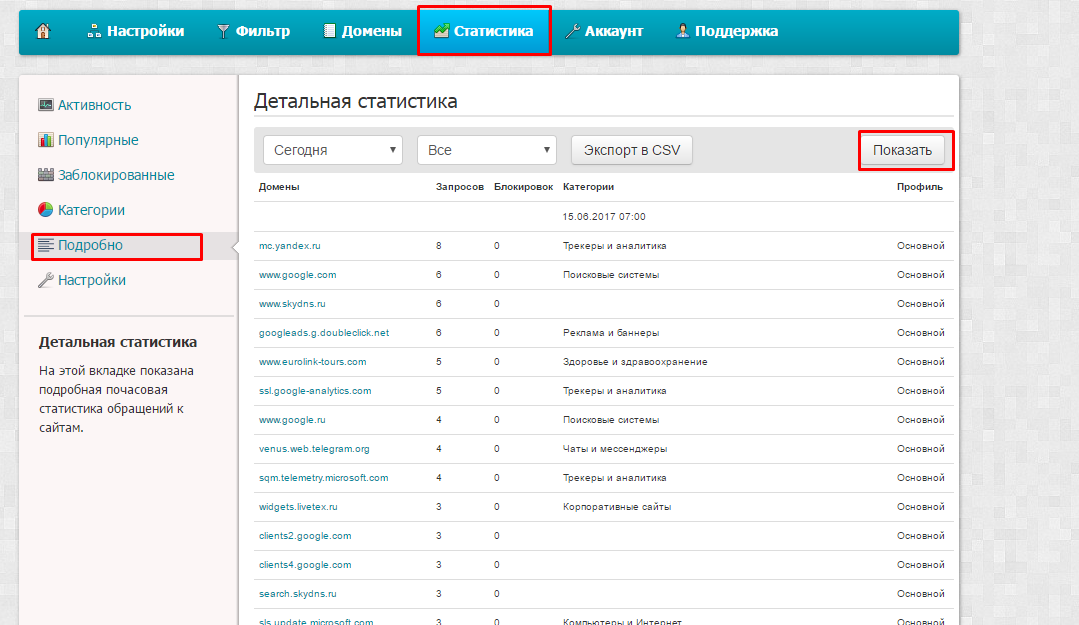This screenshot has height=625, width=1079.
Task: Open sqm.telemetry.microsoft.com domain link
Action: [323, 477]
